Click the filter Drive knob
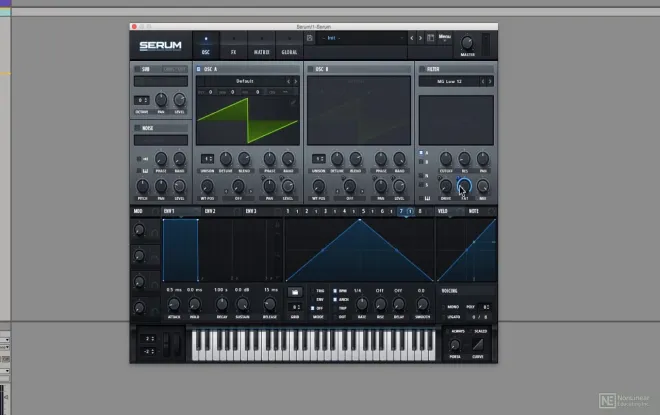 [x=446, y=186]
